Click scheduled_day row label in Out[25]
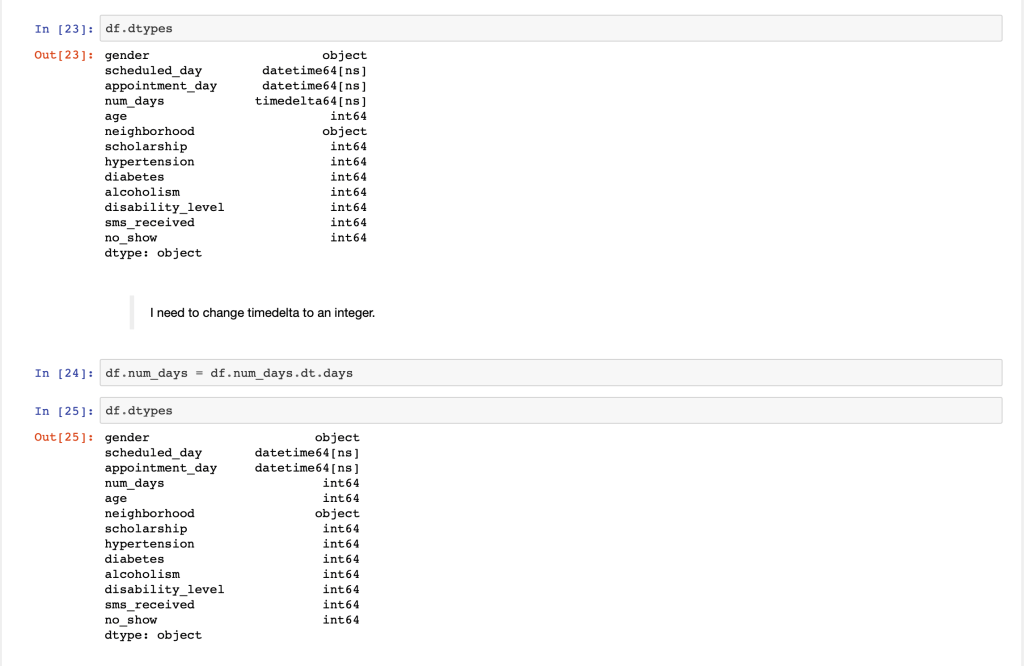 click(153, 453)
